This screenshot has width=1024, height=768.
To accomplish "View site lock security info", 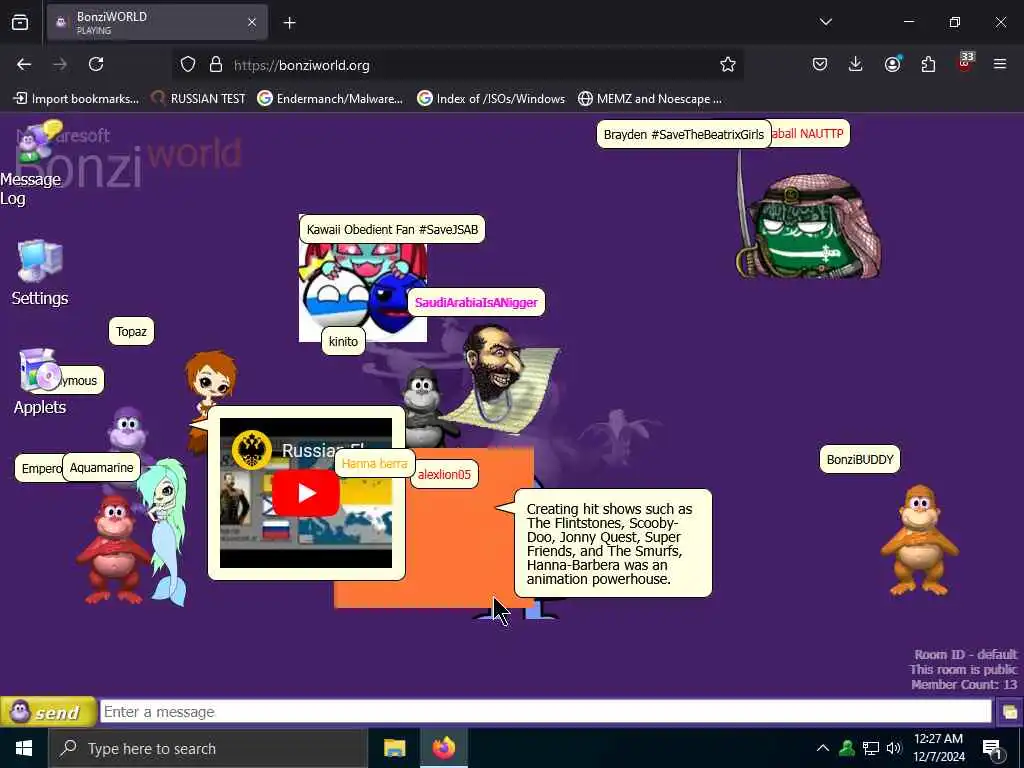I will click(x=216, y=65).
